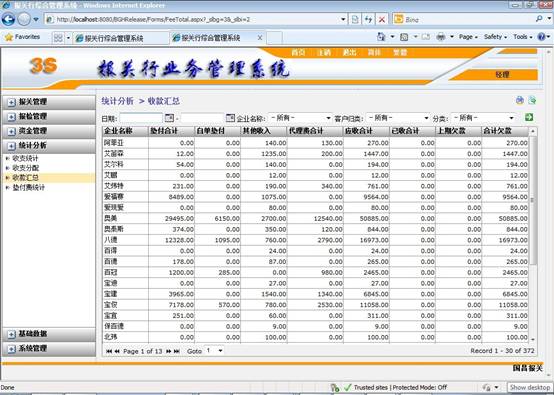The height and width of the screenshot is (395, 554).
Task: Open the 分类 dropdown
Action: [484, 118]
